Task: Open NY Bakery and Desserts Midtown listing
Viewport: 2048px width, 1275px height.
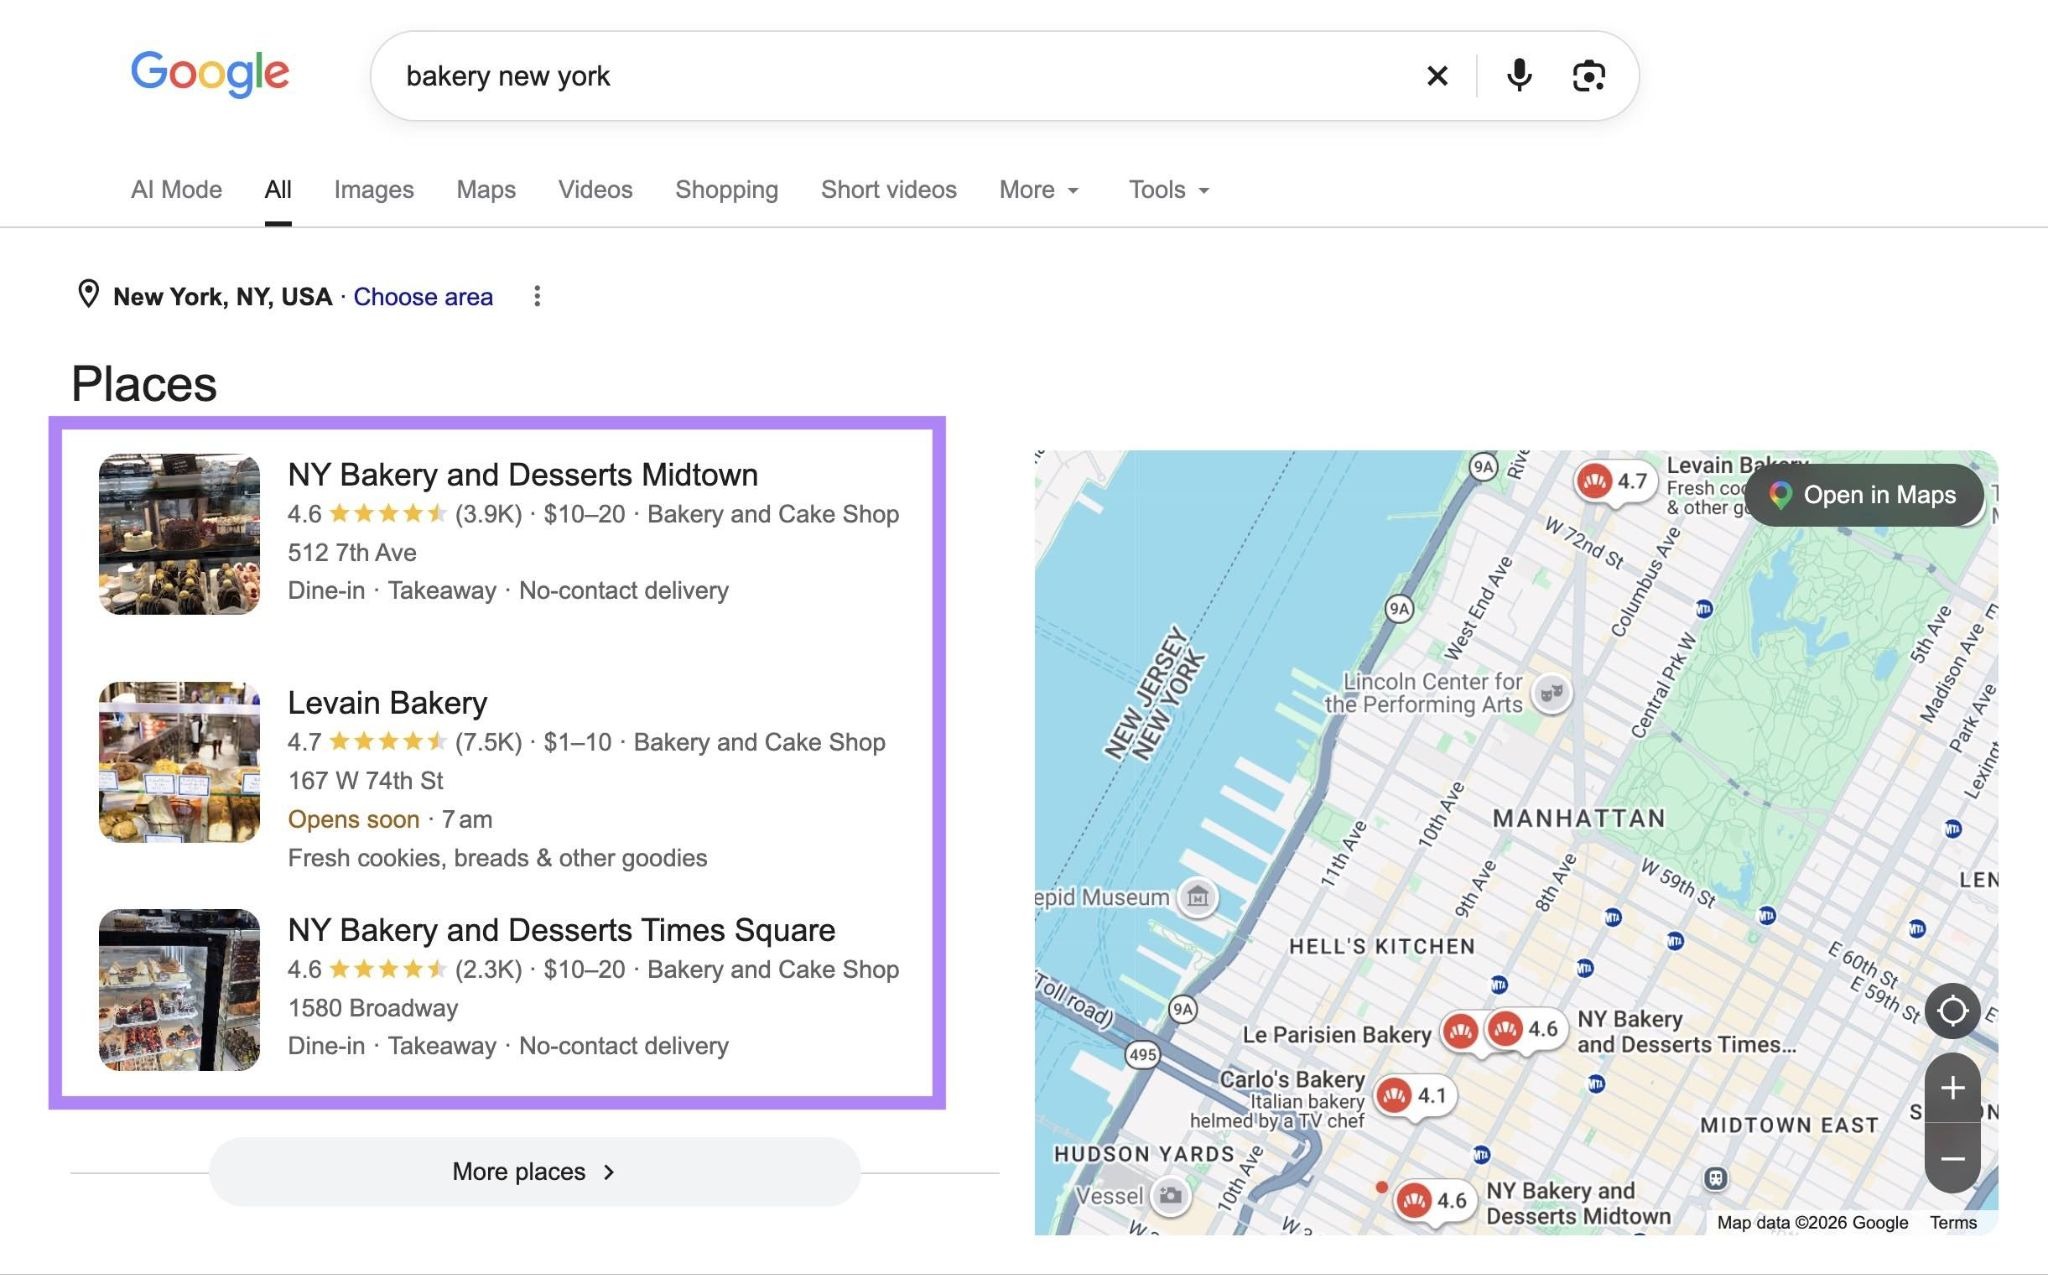Action: [x=523, y=474]
